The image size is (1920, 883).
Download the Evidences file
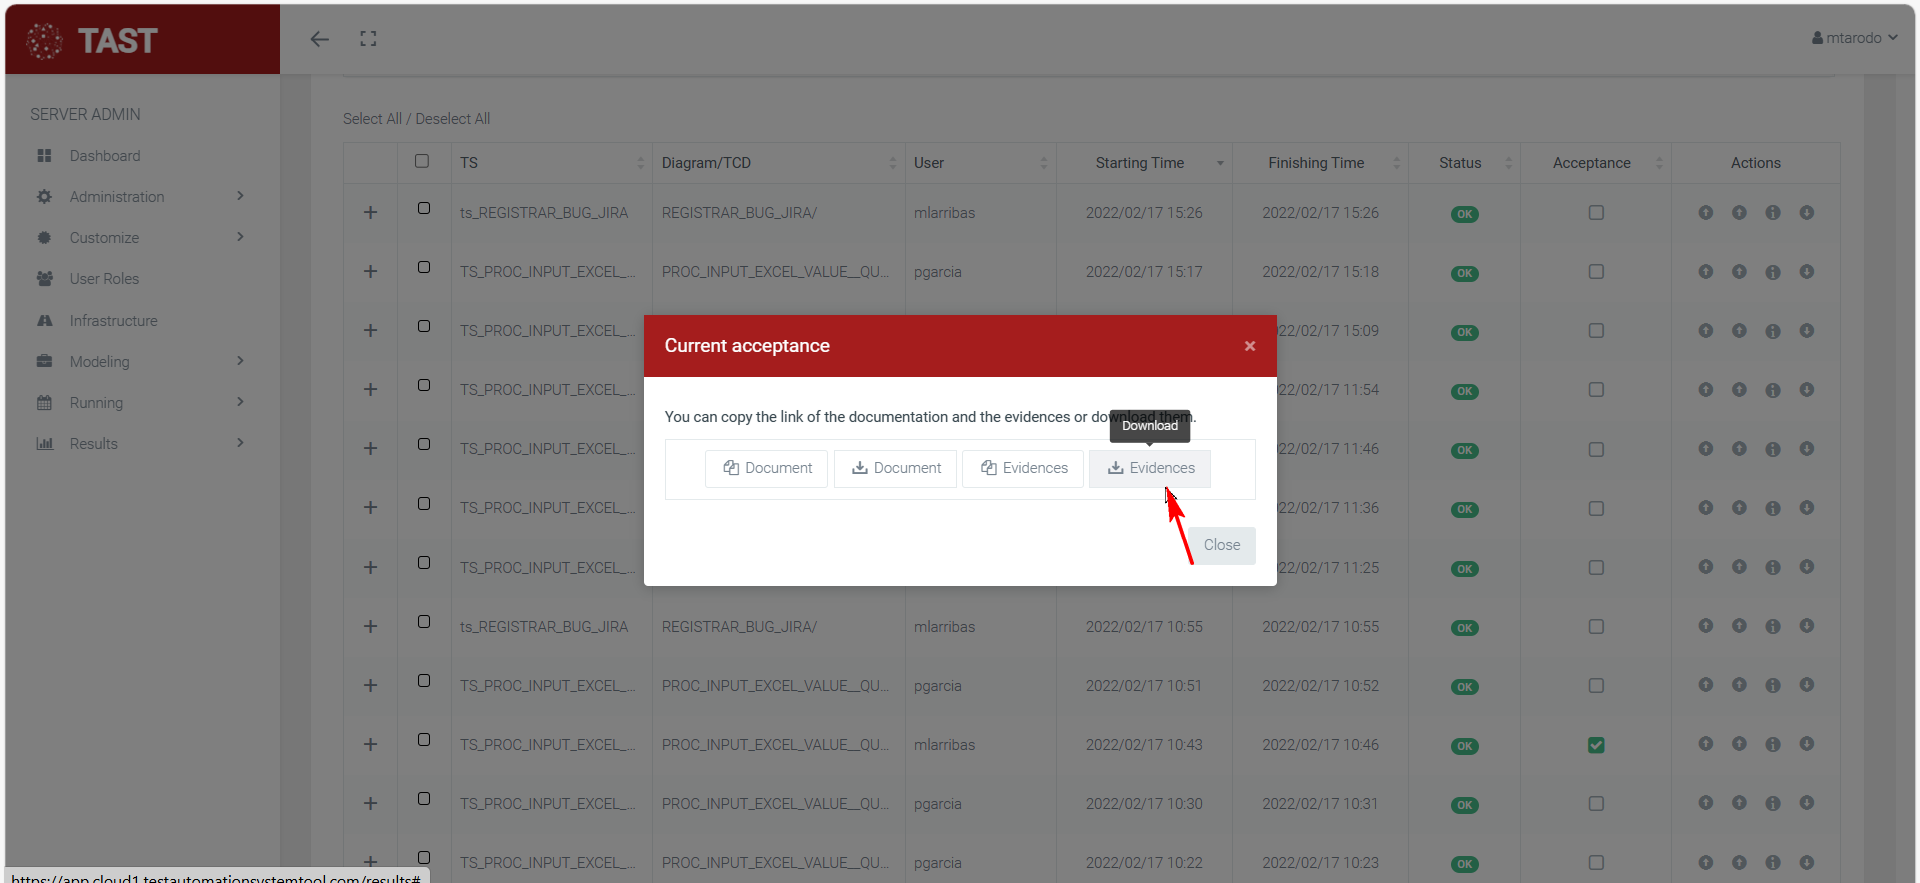coord(1150,468)
